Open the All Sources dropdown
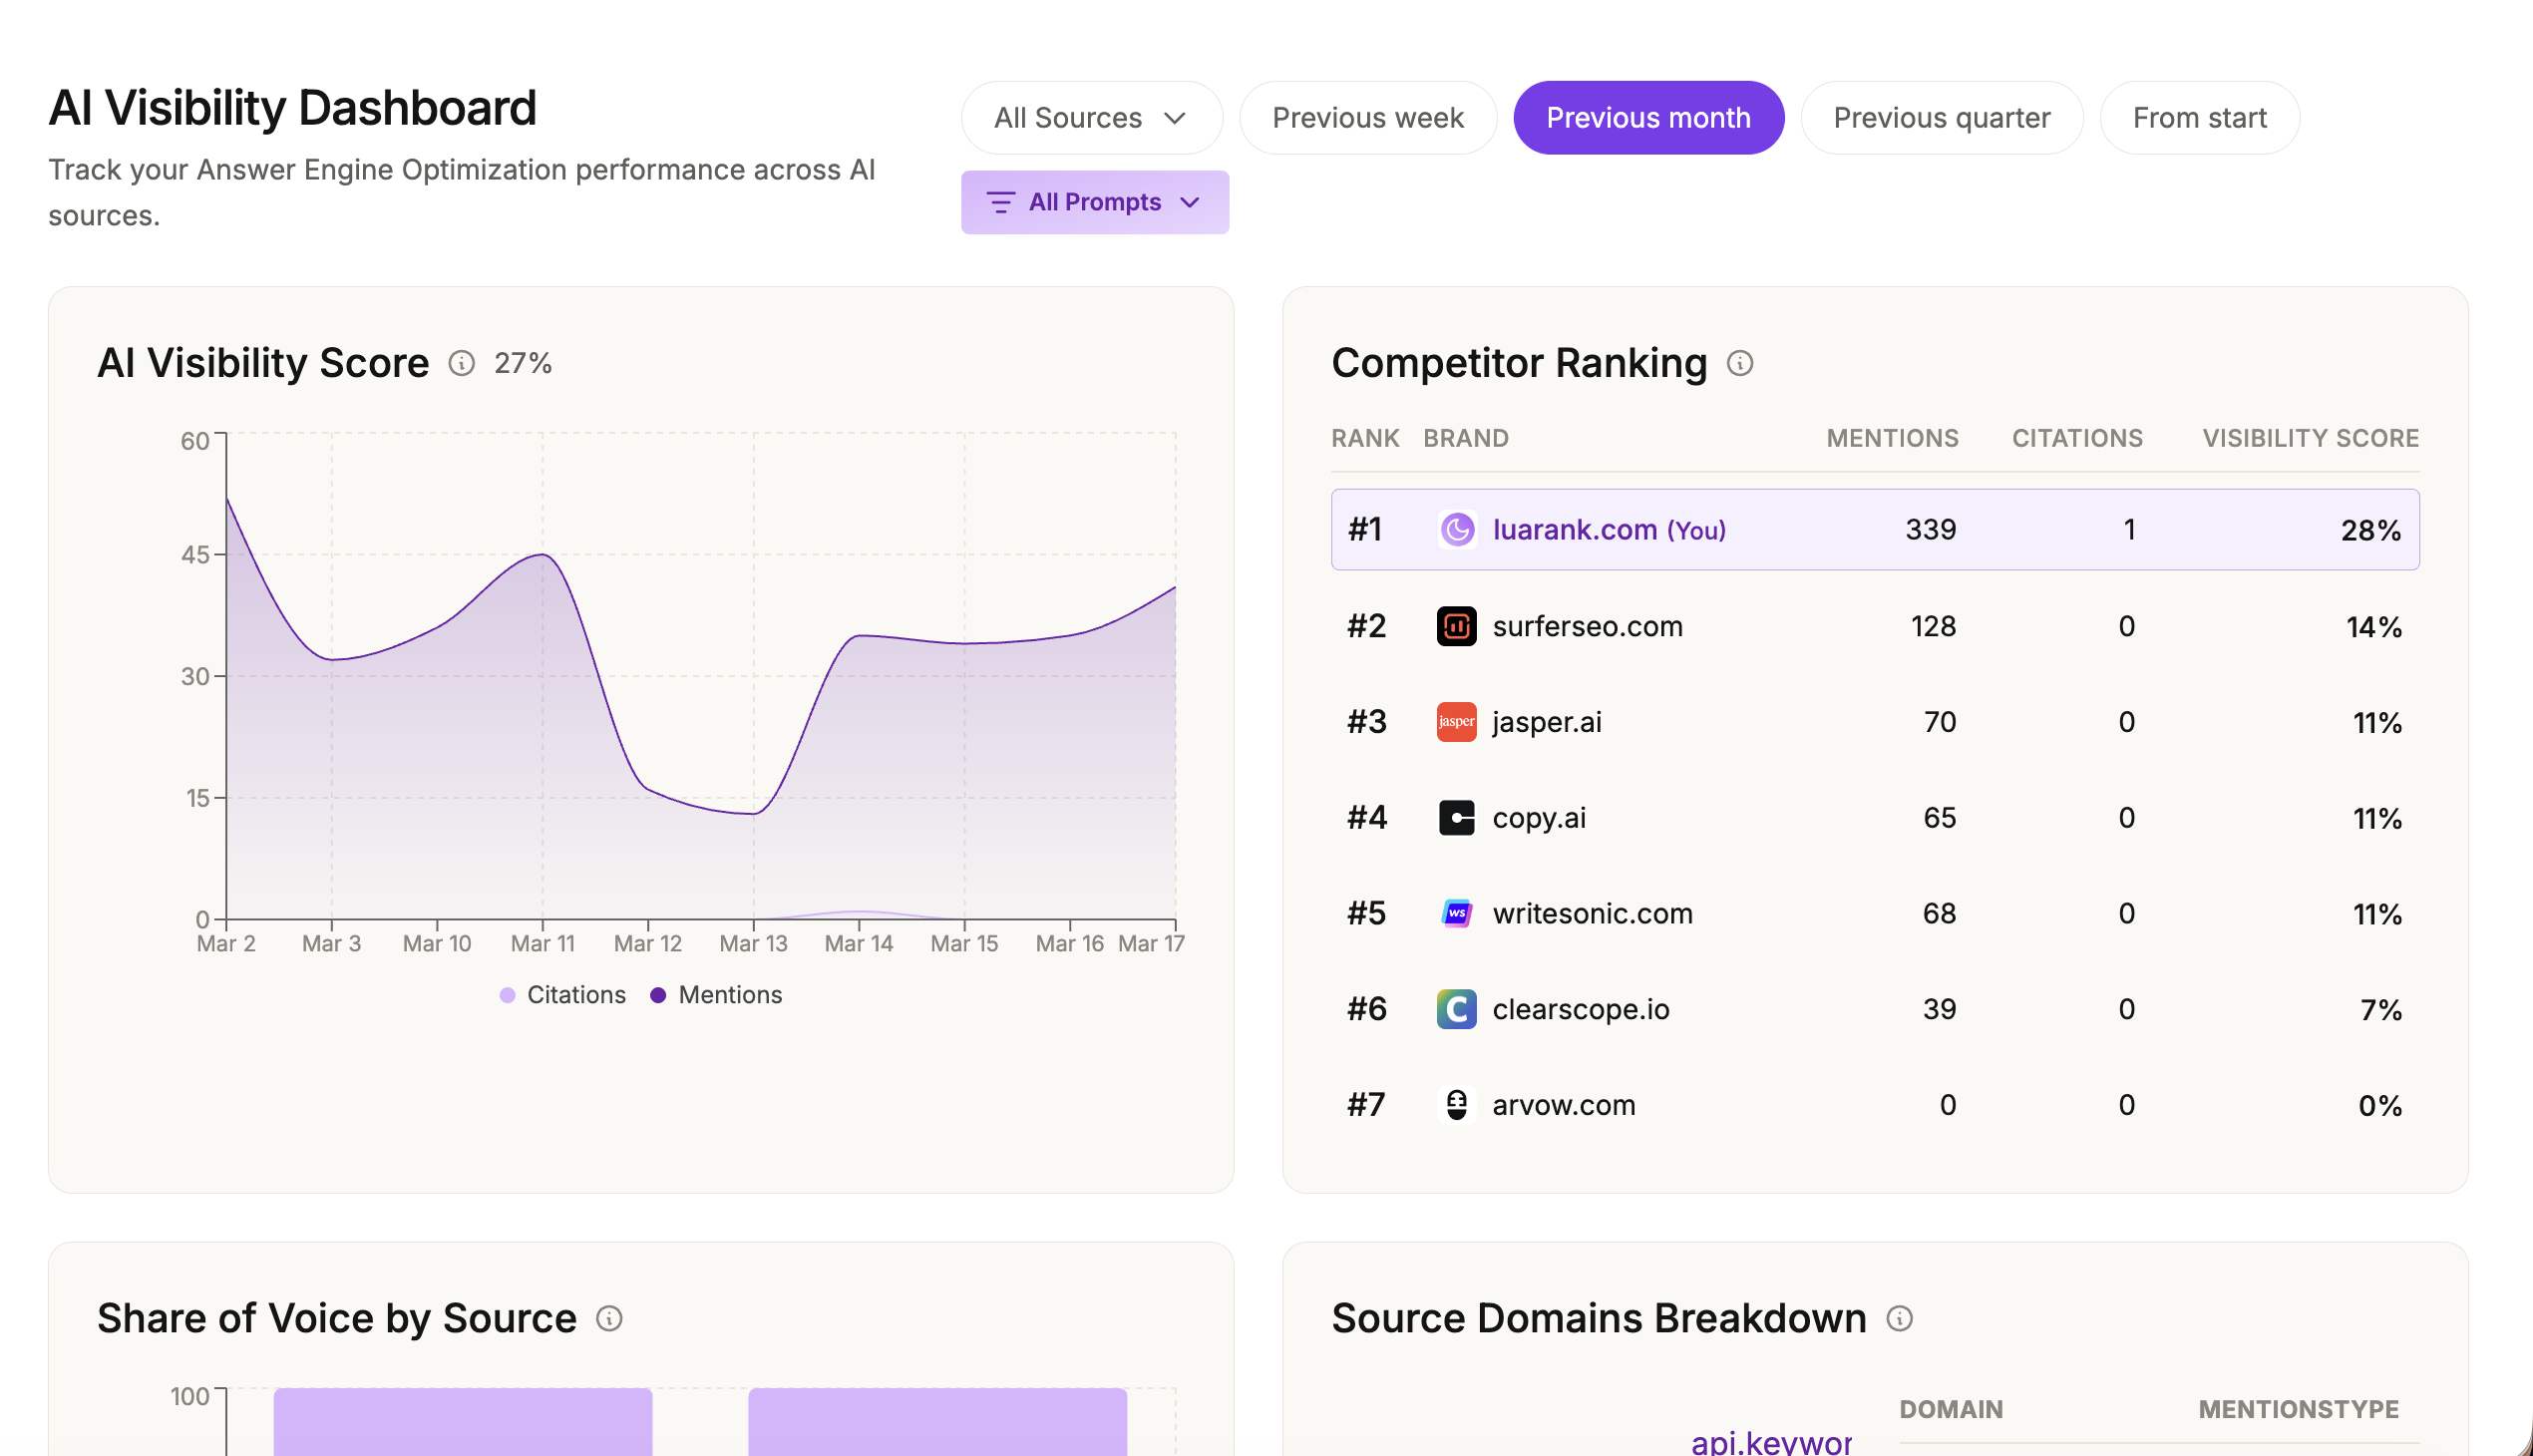Viewport: 2533px width, 1456px height. tap(1091, 117)
